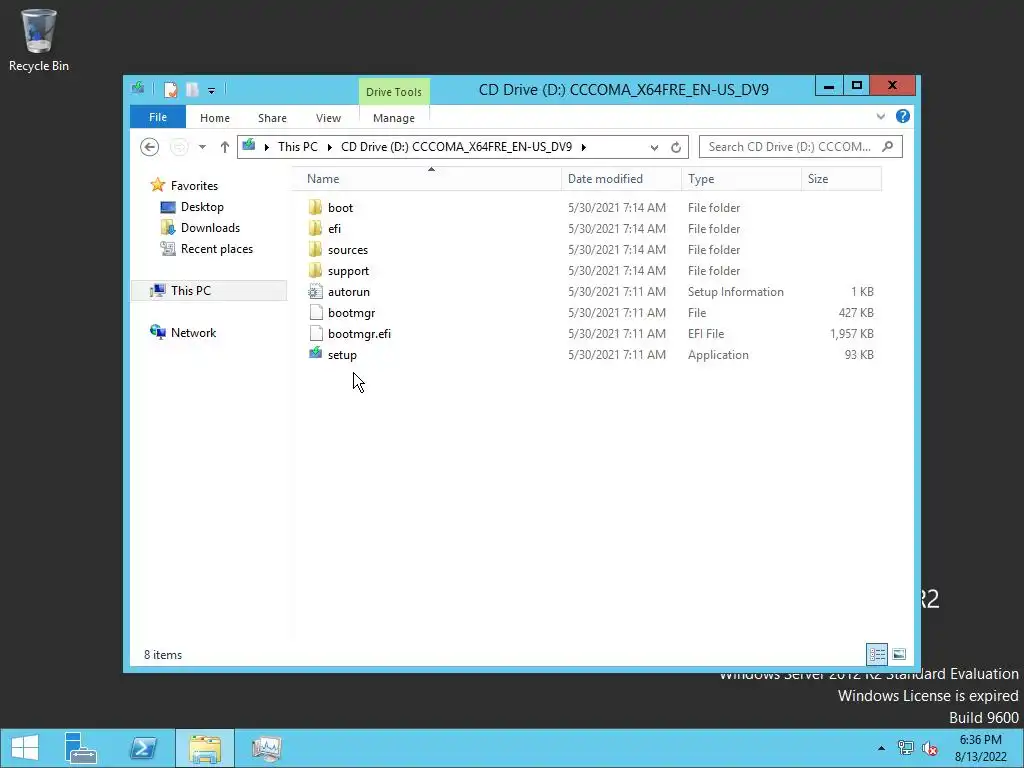Select the autorun setup information file
Image resolution: width=1024 pixels, height=768 pixels.
349,292
